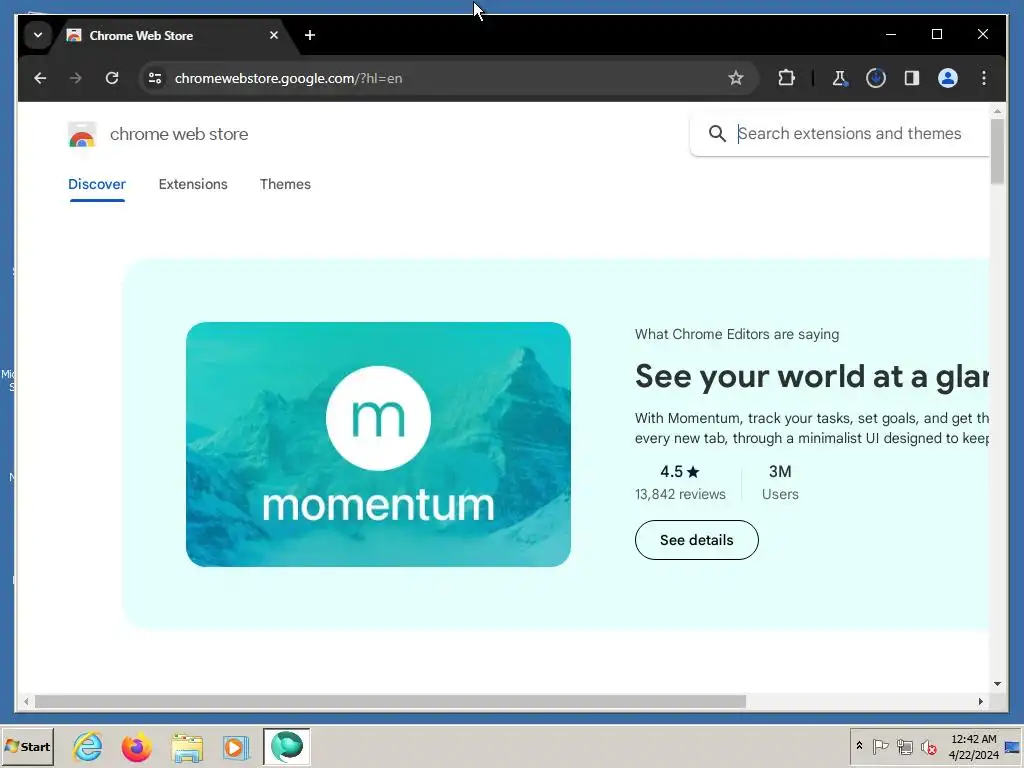Select the Discover tab

coord(97,185)
